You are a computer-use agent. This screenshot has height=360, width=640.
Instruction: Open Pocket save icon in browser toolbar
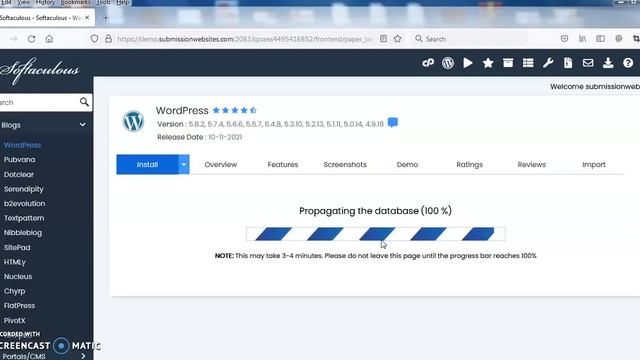[x=564, y=39]
